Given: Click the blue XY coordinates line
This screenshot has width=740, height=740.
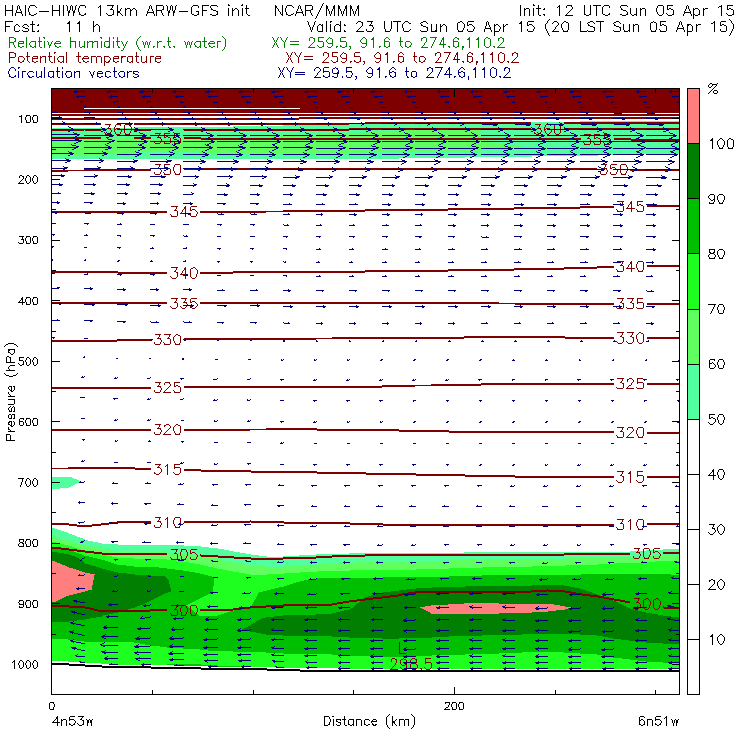Looking at the screenshot, I should 394,73.
